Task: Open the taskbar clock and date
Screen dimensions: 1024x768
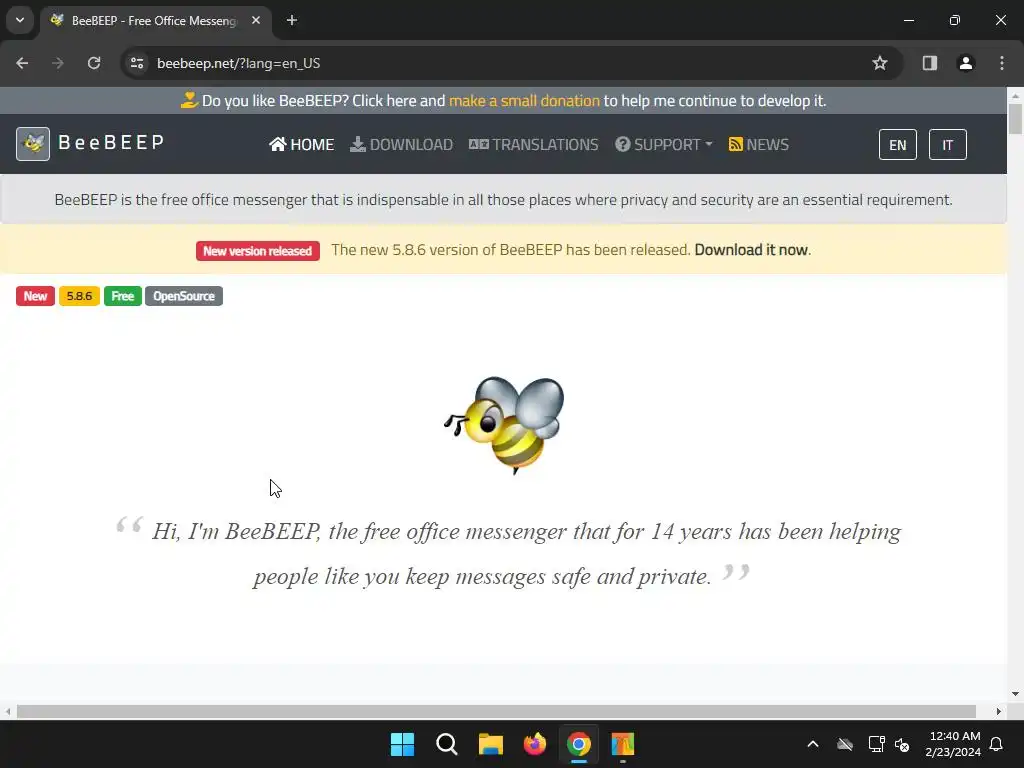Action: pos(953,744)
